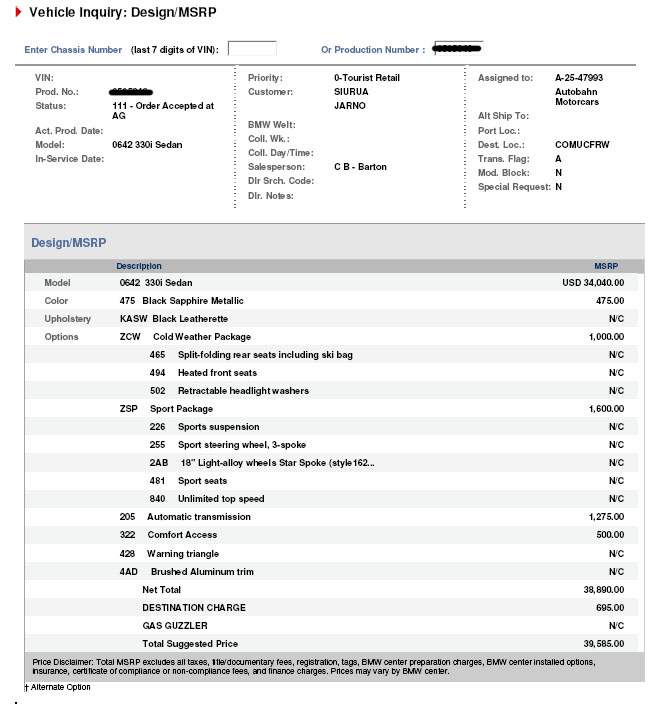Click the dealer name 'Autobahn Motorcars'
This screenshot has width=653, height=716.
click(577, 97)
